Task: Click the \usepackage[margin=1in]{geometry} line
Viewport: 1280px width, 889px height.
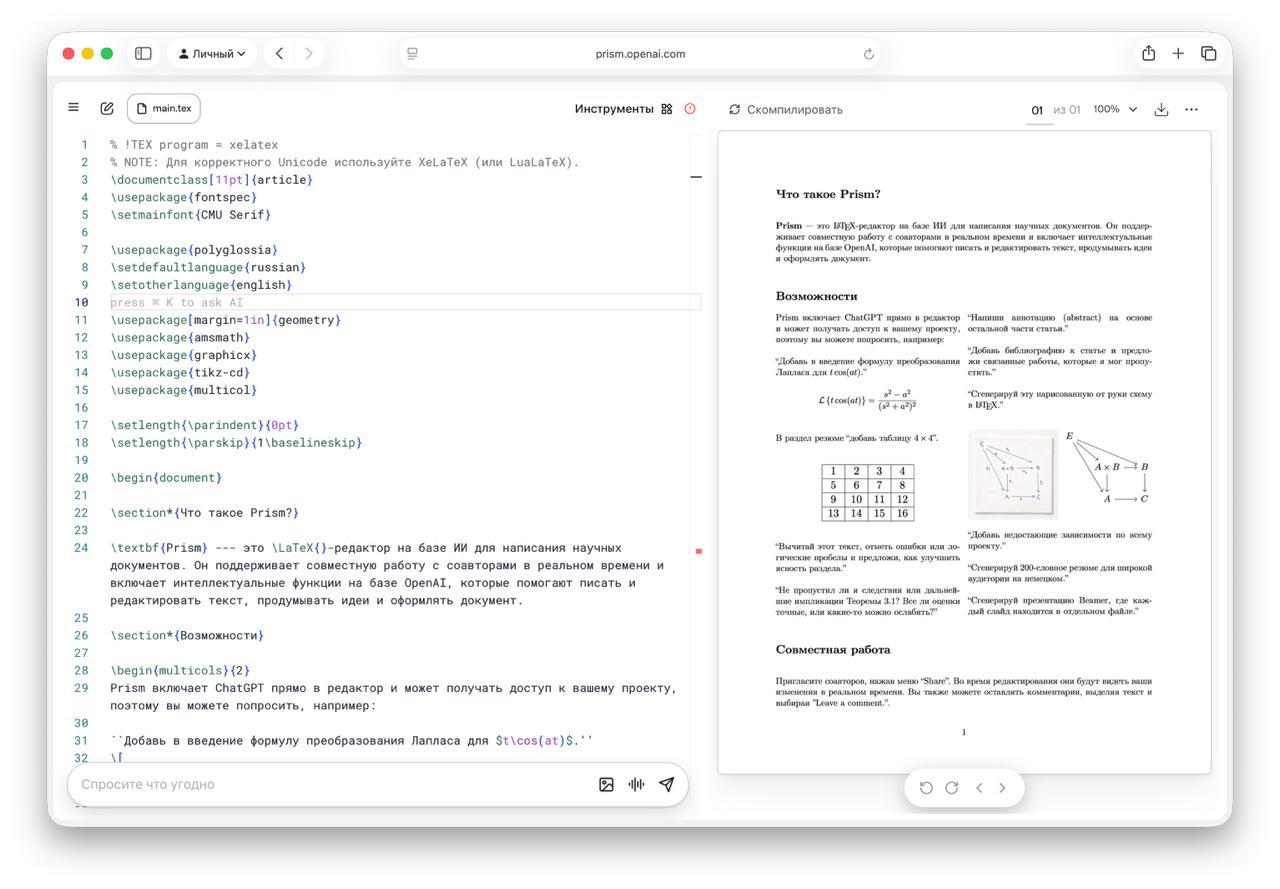Action: pos(226,320)
